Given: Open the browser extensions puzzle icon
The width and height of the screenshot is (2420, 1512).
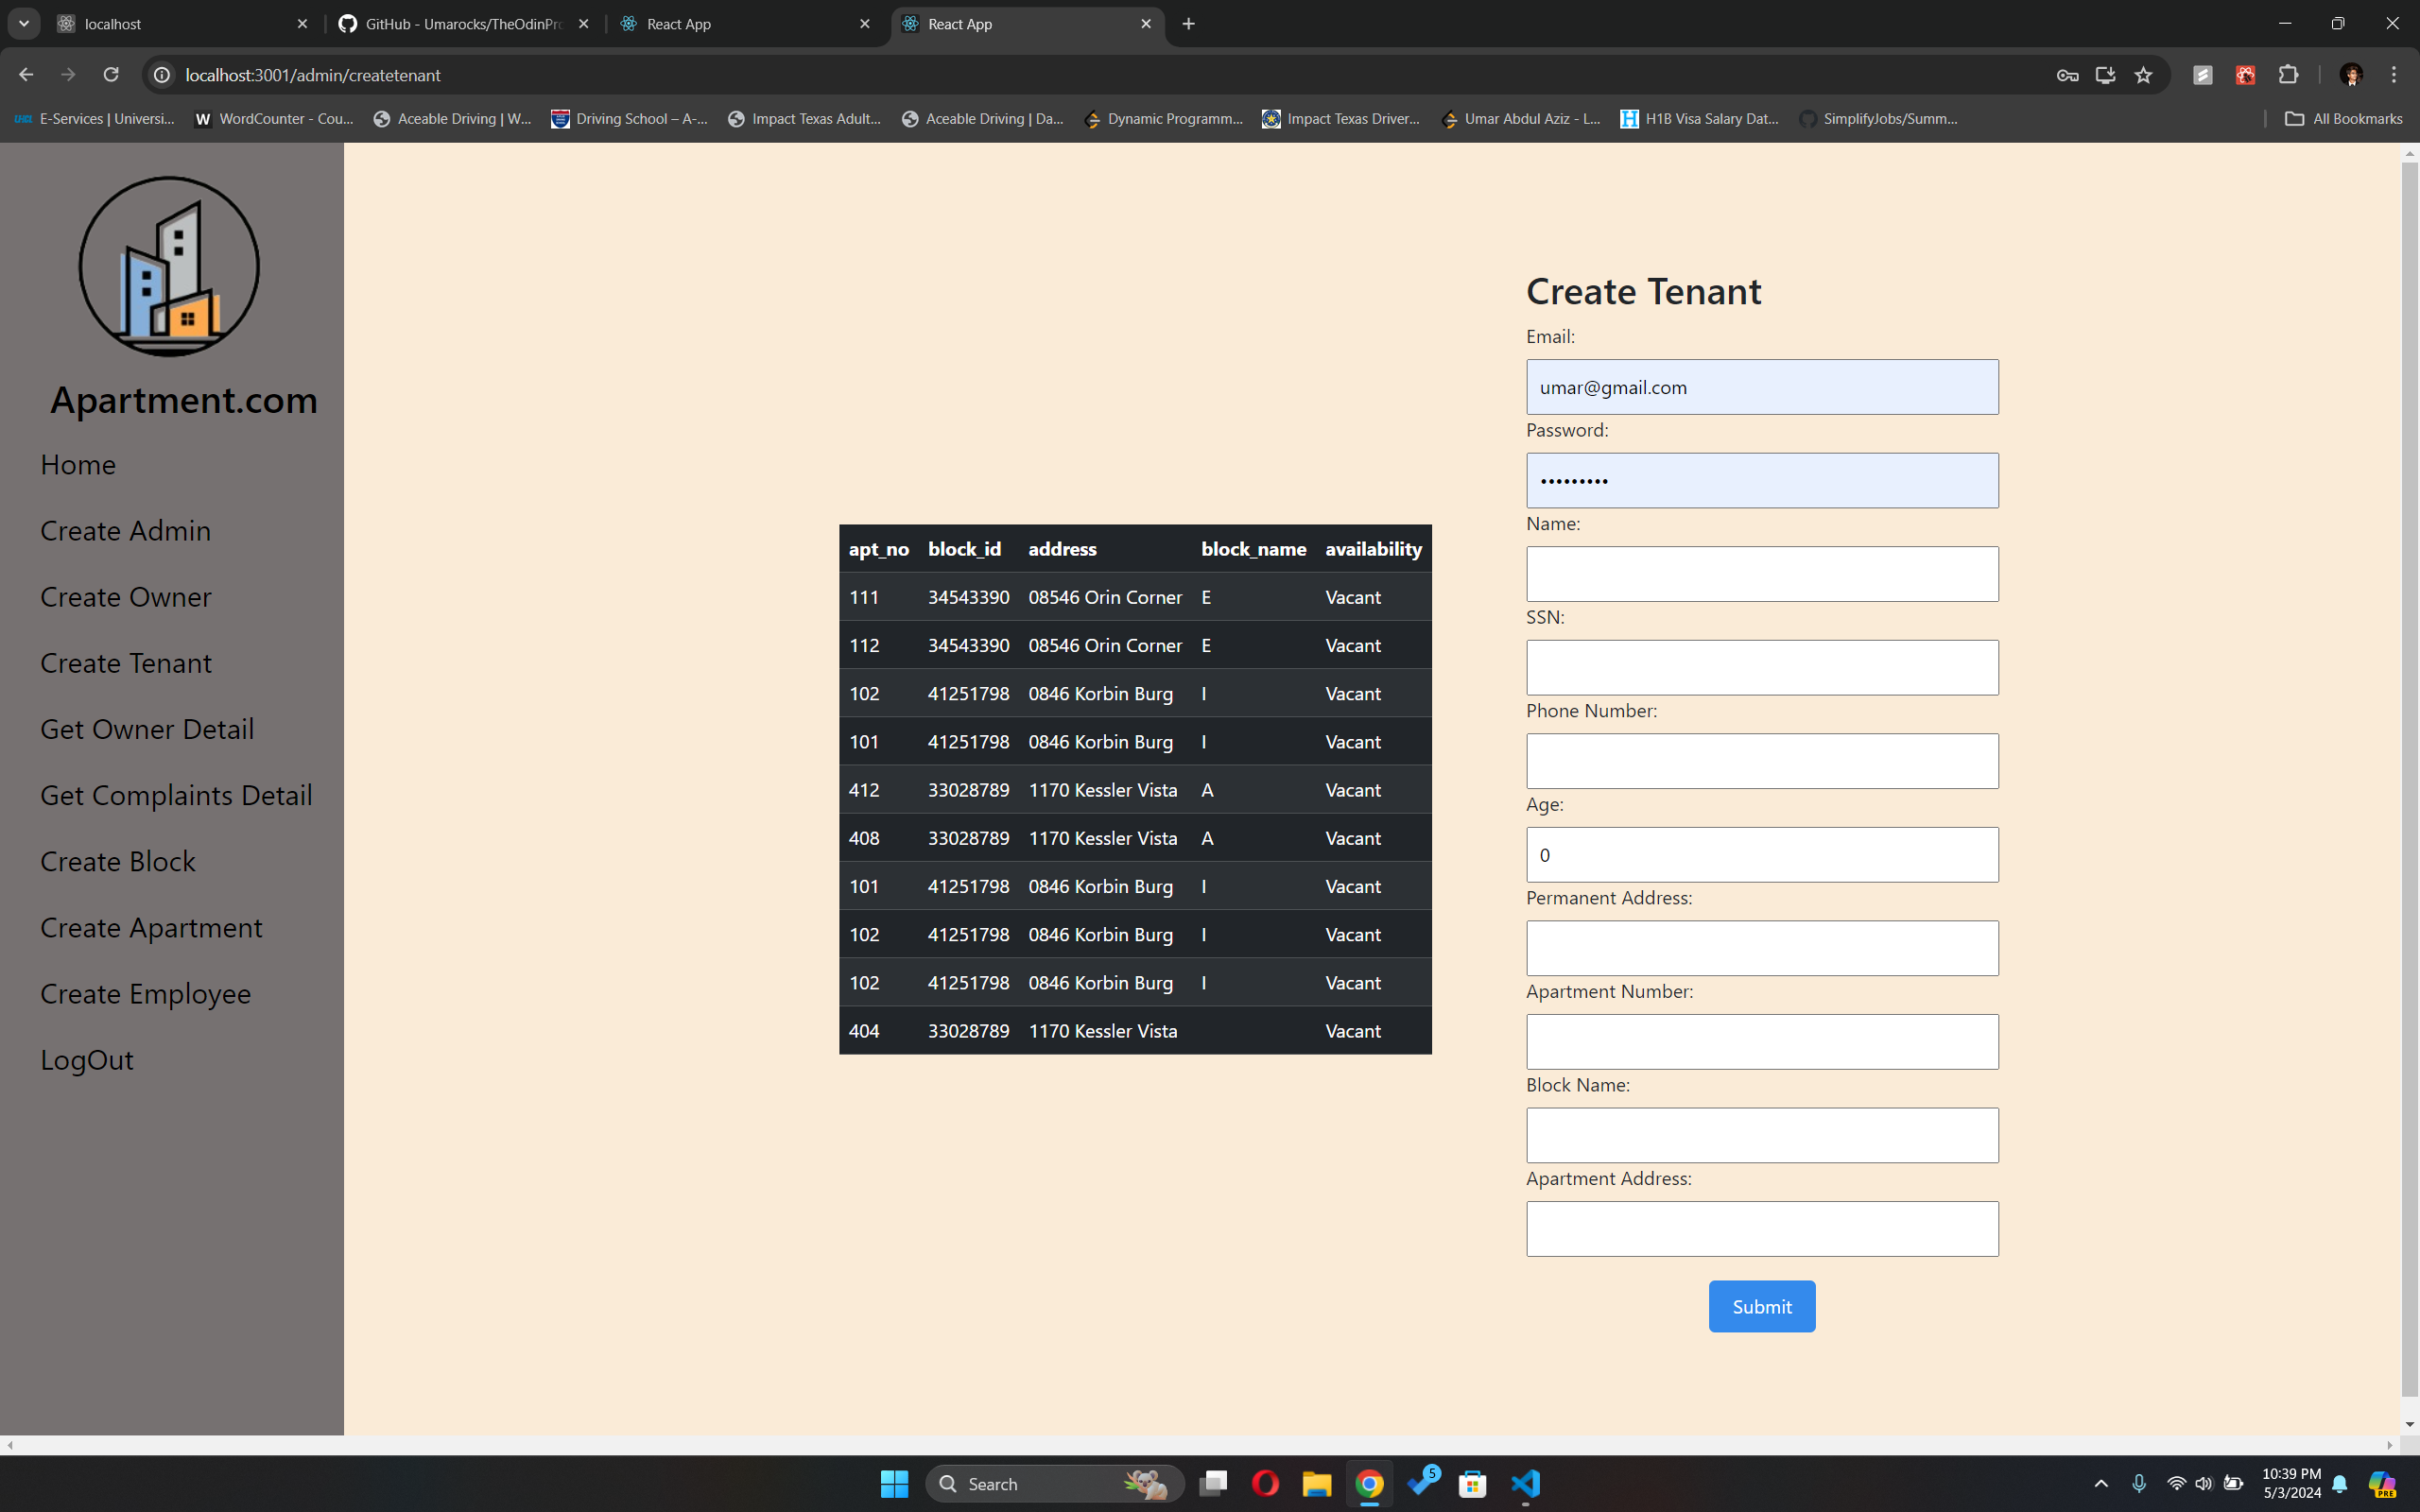Looking at the screenshot, I should pyautogui.click(x=2288, y=75).
